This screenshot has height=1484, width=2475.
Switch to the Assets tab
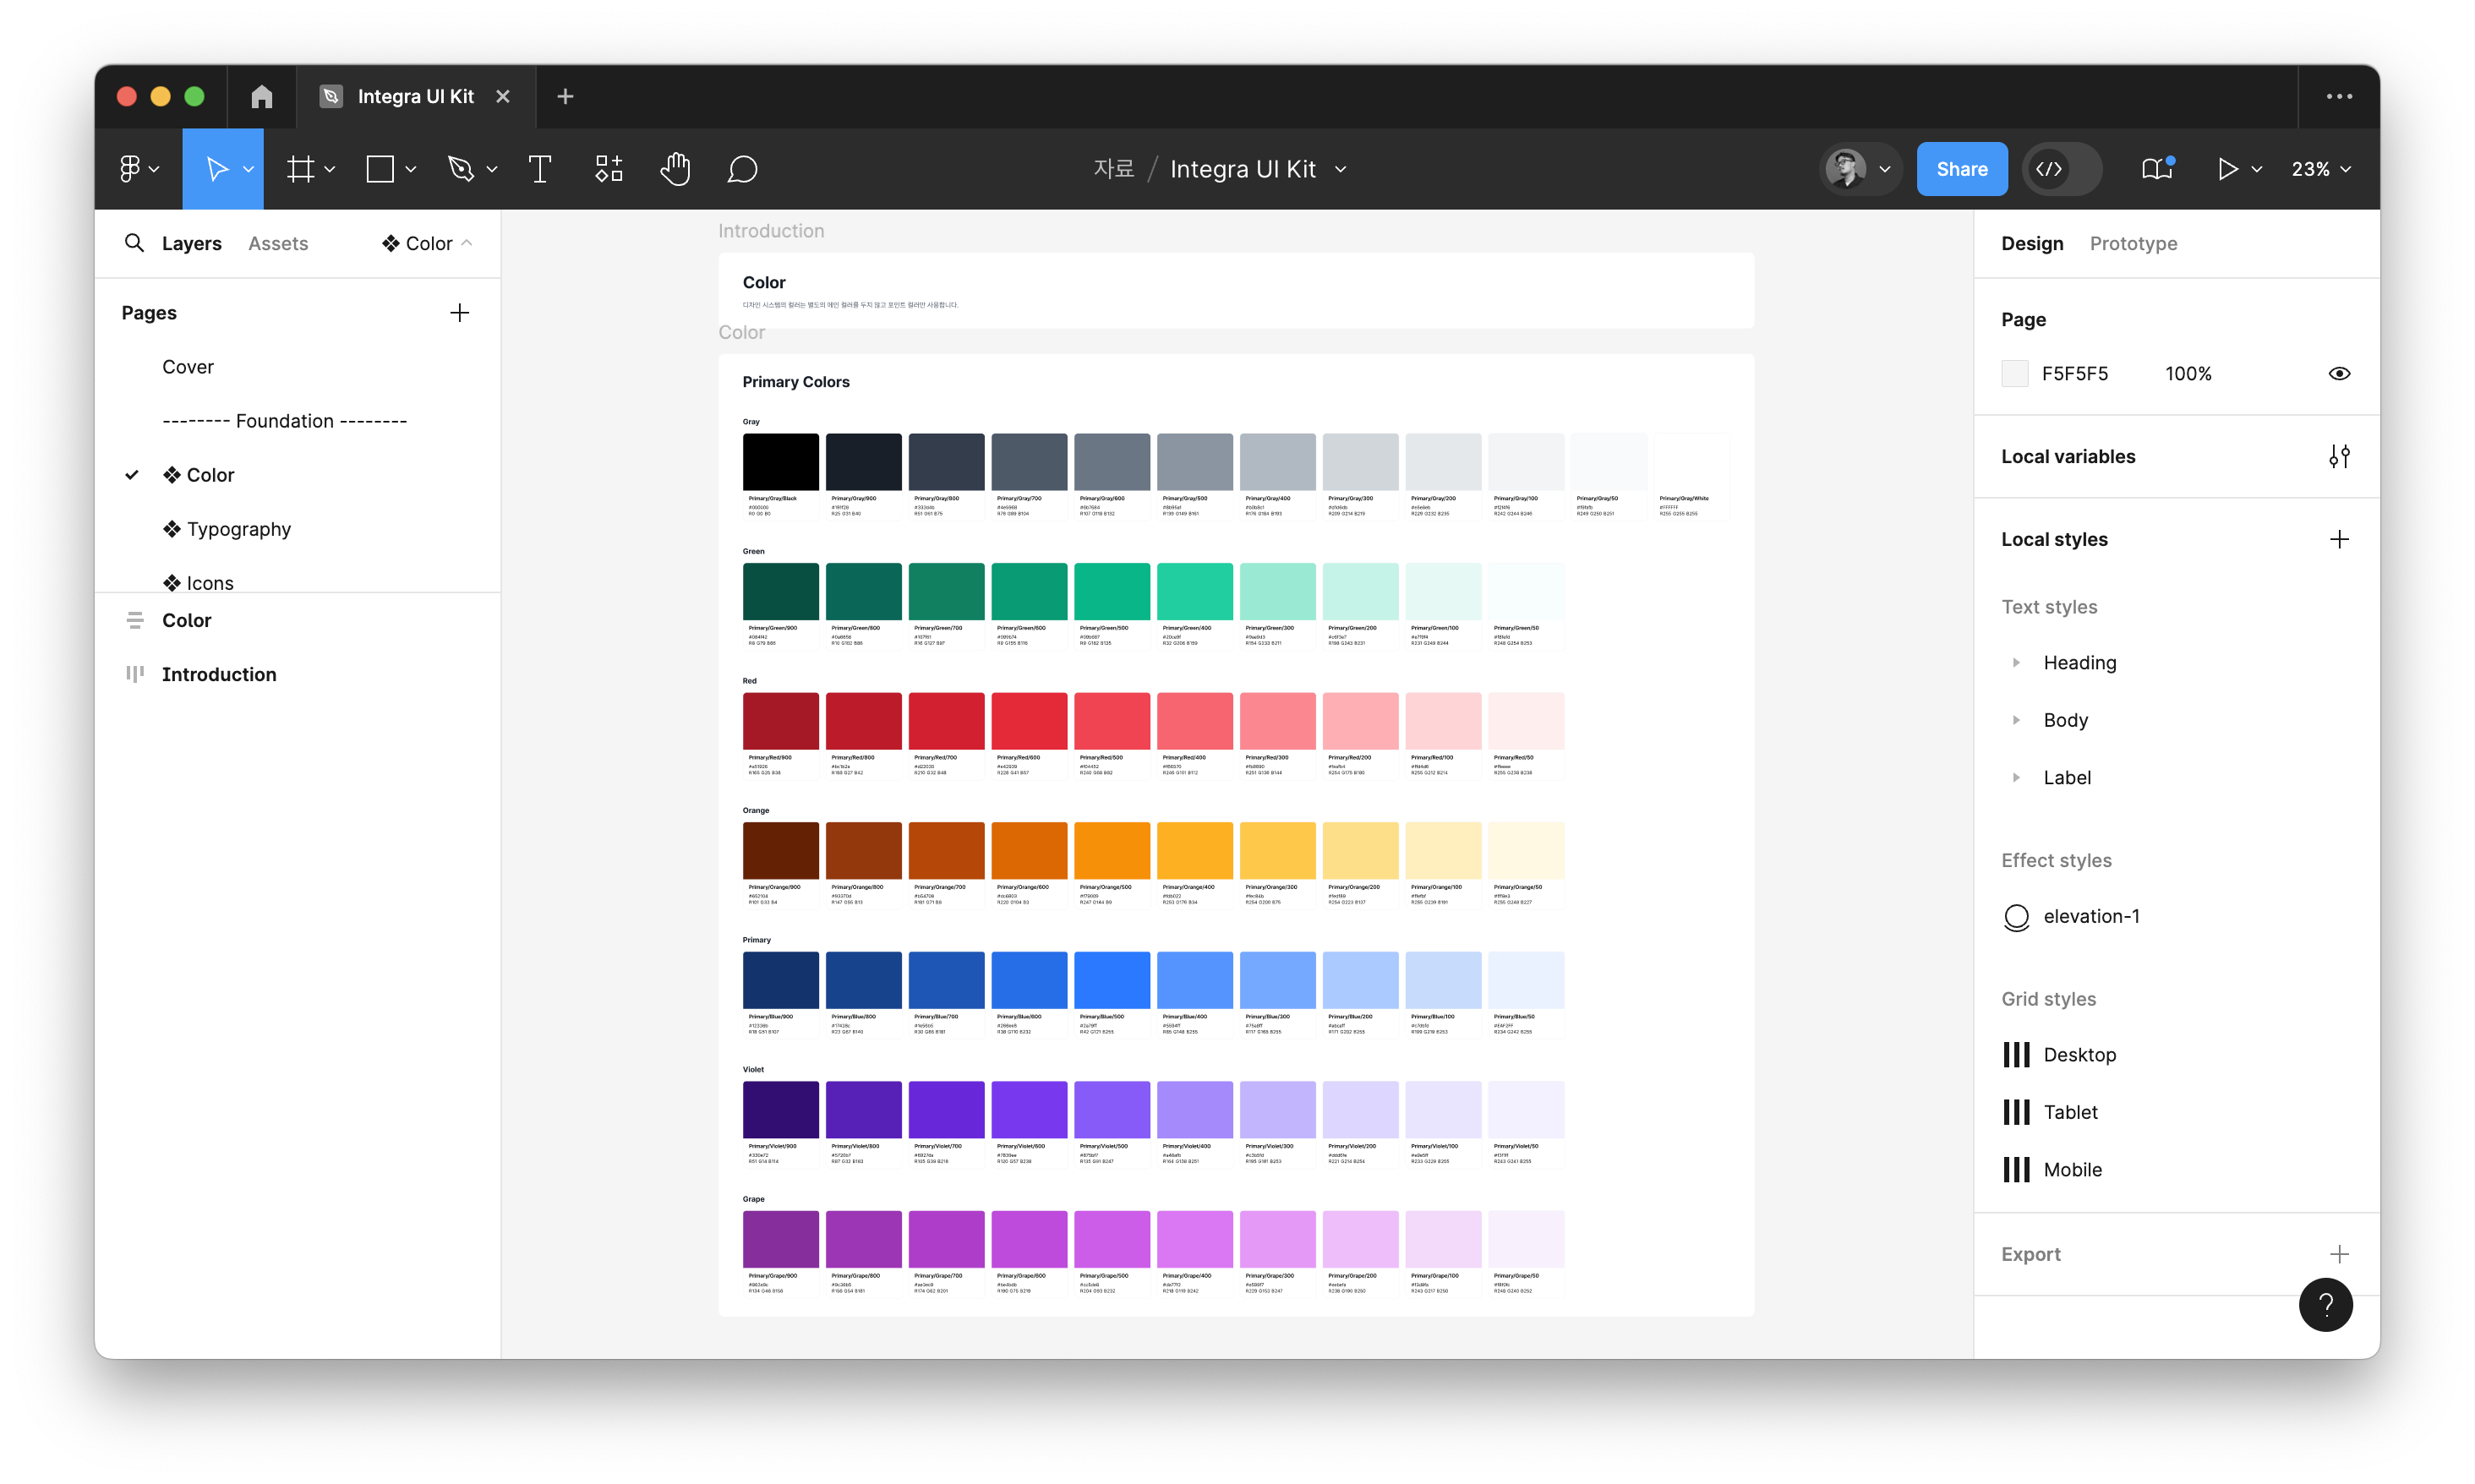click(278, 243)
